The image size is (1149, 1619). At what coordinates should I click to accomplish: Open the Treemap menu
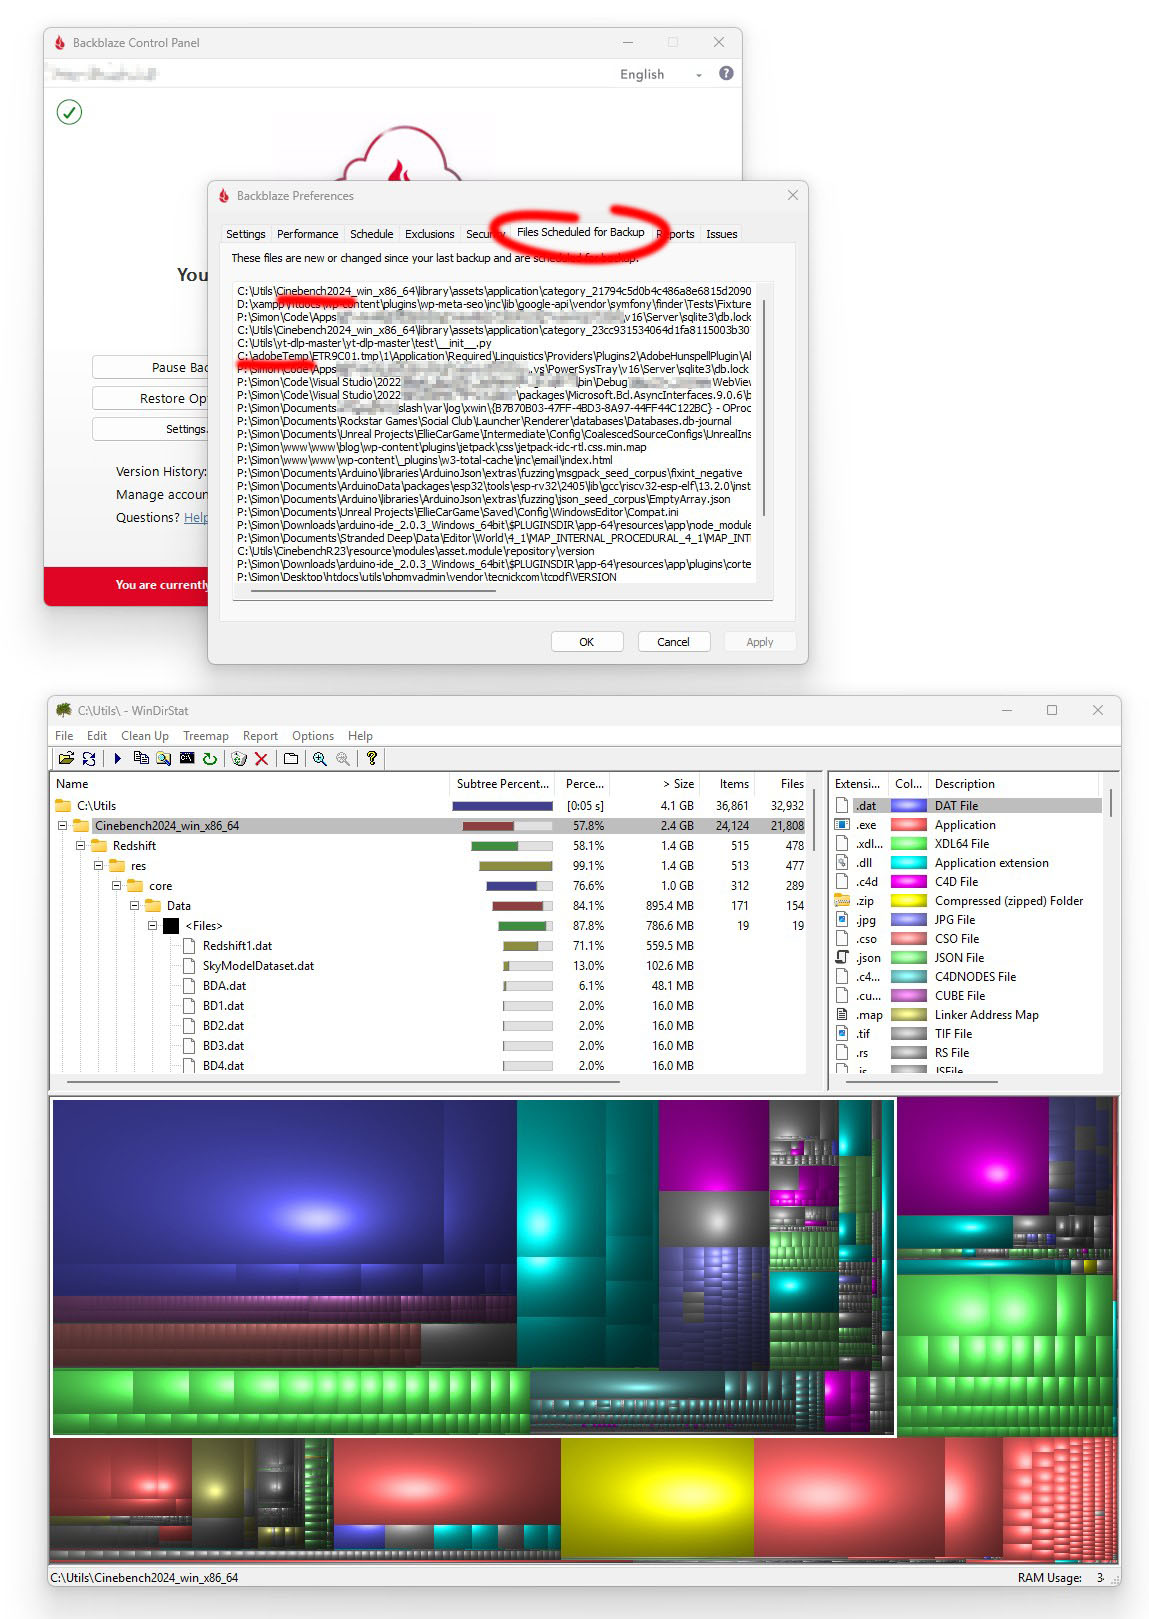205,736
